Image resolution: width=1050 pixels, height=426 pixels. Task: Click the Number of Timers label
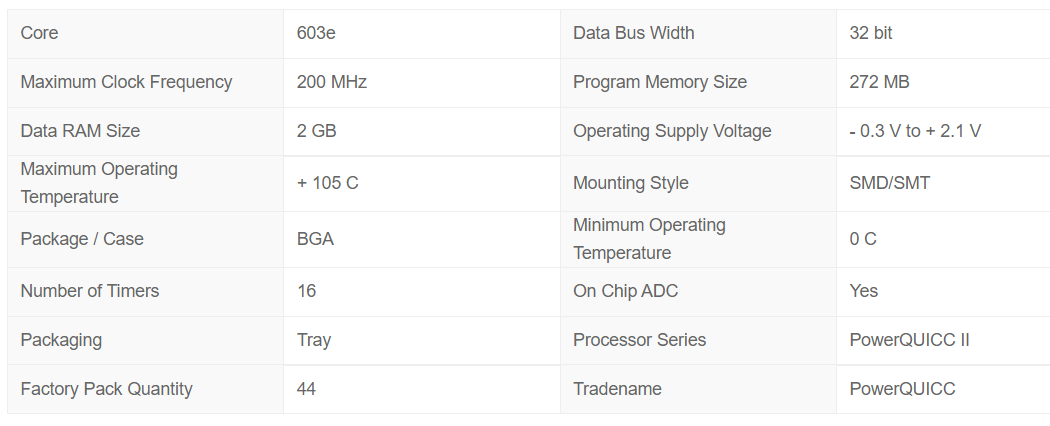[90, 291]
